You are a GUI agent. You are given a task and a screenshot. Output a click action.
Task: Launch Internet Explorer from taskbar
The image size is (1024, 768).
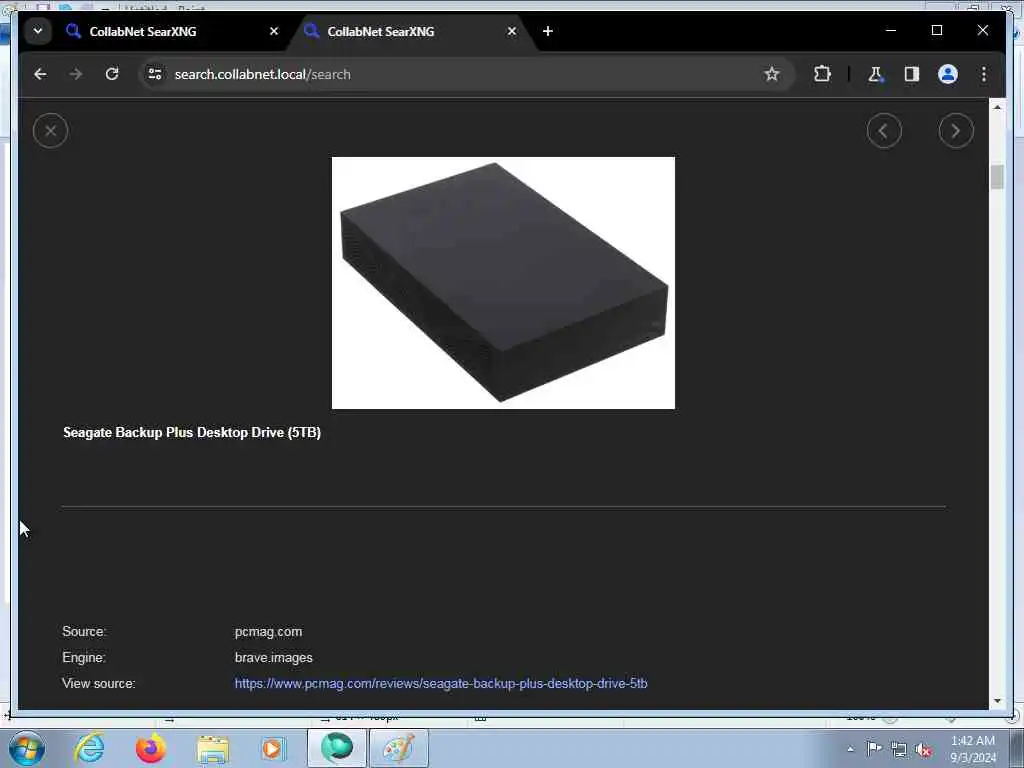tap(89, 748)
